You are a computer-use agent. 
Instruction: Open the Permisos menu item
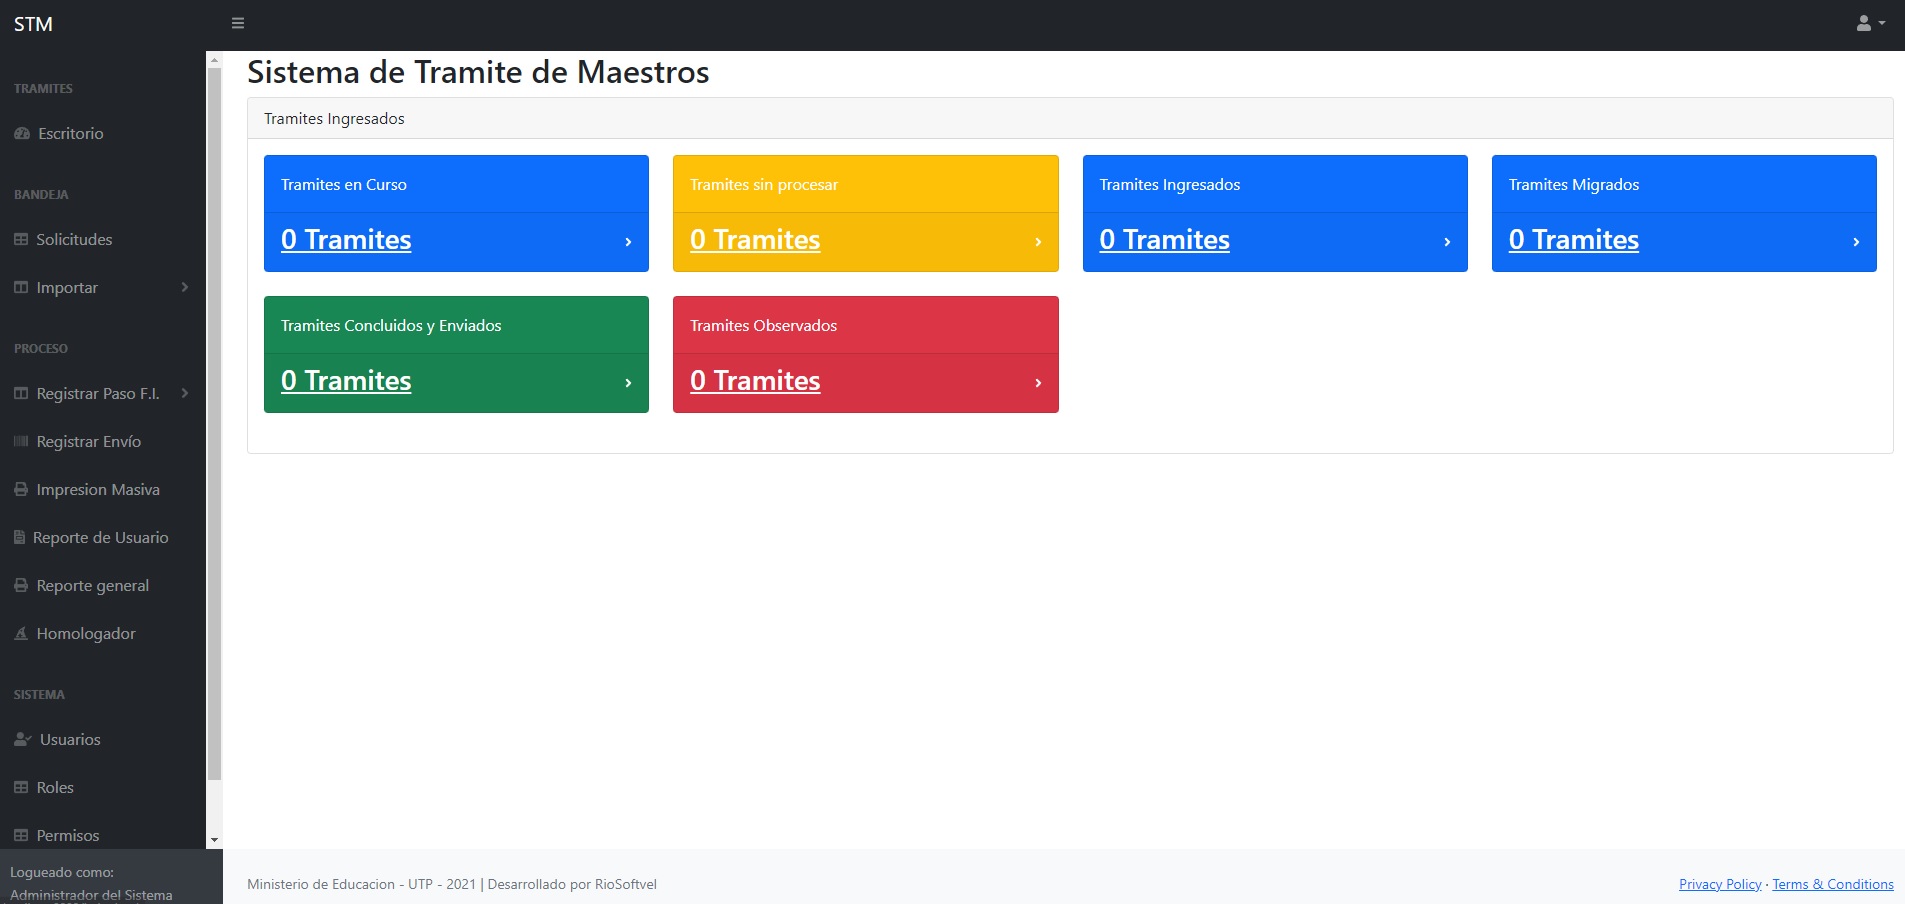click(x=67, y=835)
